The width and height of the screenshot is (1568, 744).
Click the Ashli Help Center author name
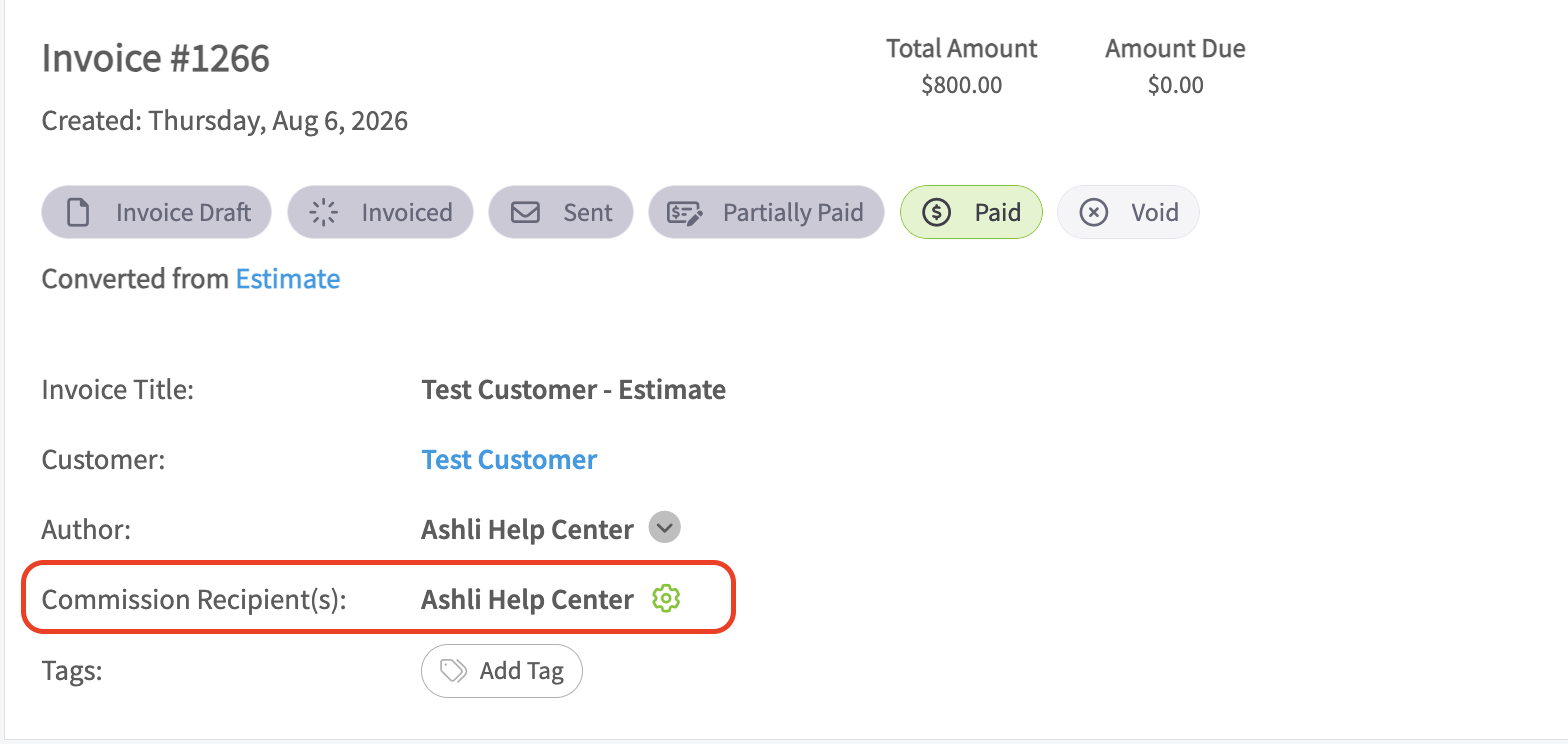528,529
